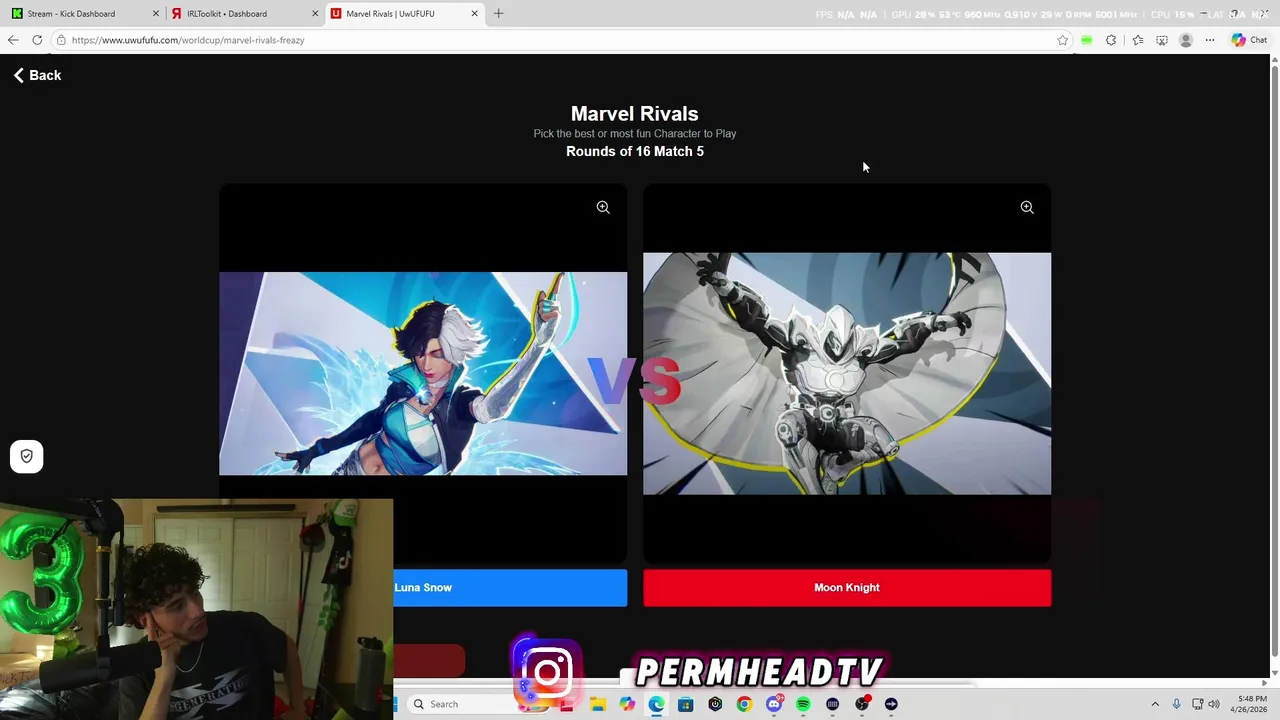Open the green extension icon in toolbar
The height and width of the screenshot is (720, 1280).
(x=1086, y=40)
